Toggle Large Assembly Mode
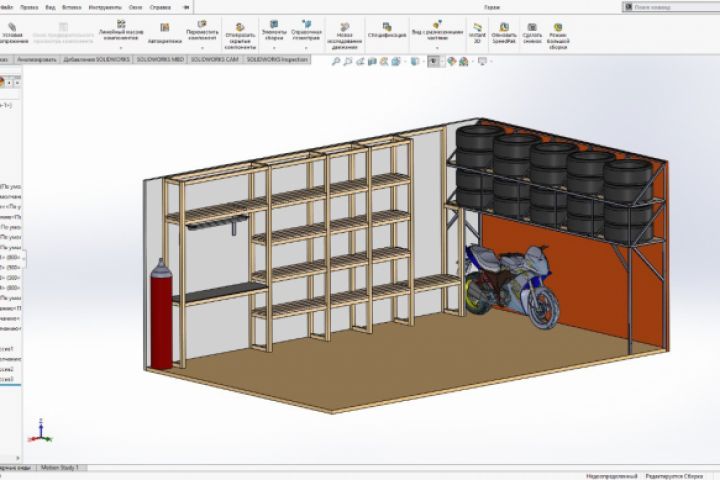This screenshot has height=480, width=720. click(x=558, y=36)
